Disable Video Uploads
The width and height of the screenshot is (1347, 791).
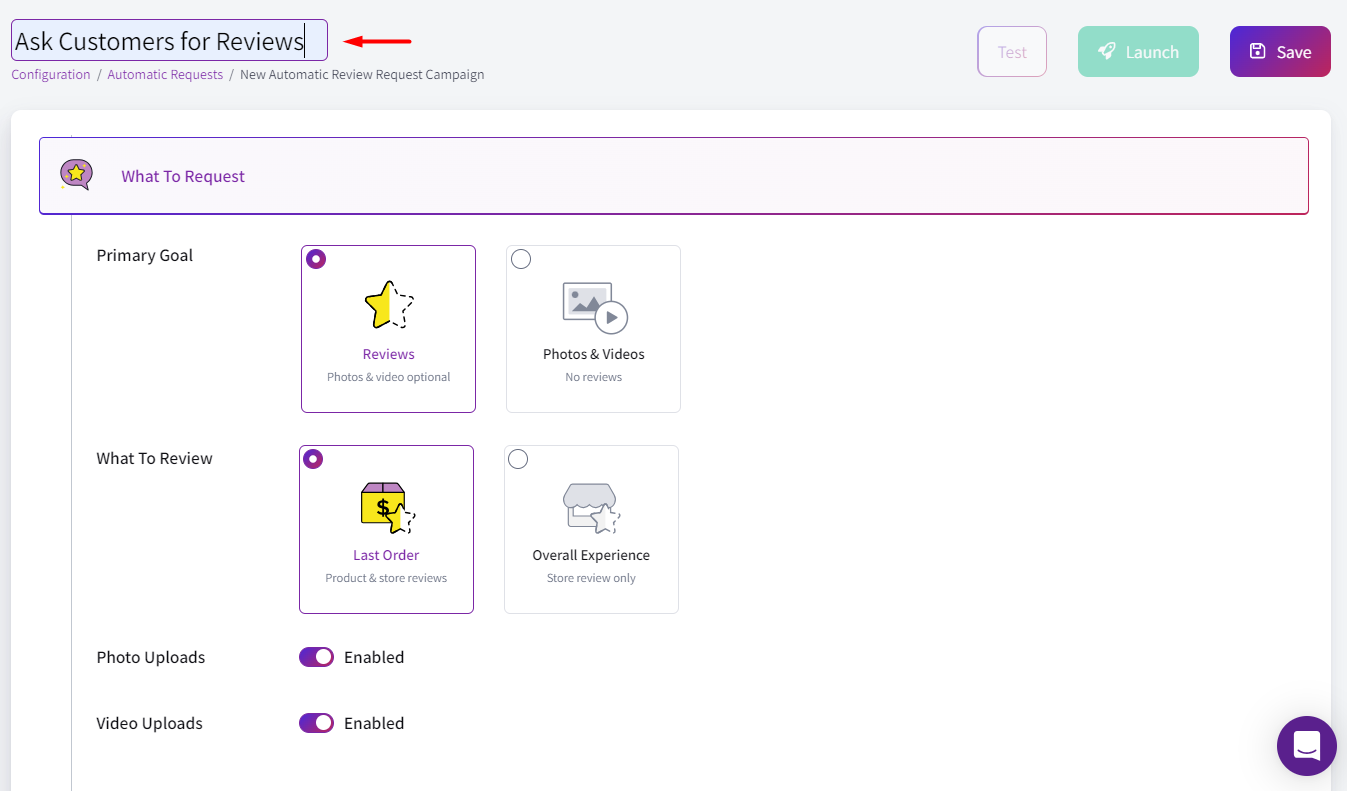coord(316,723)
